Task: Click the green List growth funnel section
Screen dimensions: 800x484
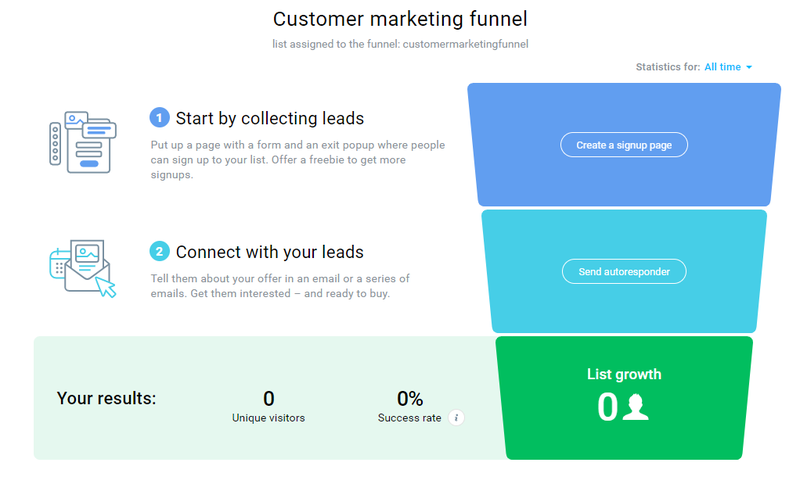Action: click(x=624, y=398)
